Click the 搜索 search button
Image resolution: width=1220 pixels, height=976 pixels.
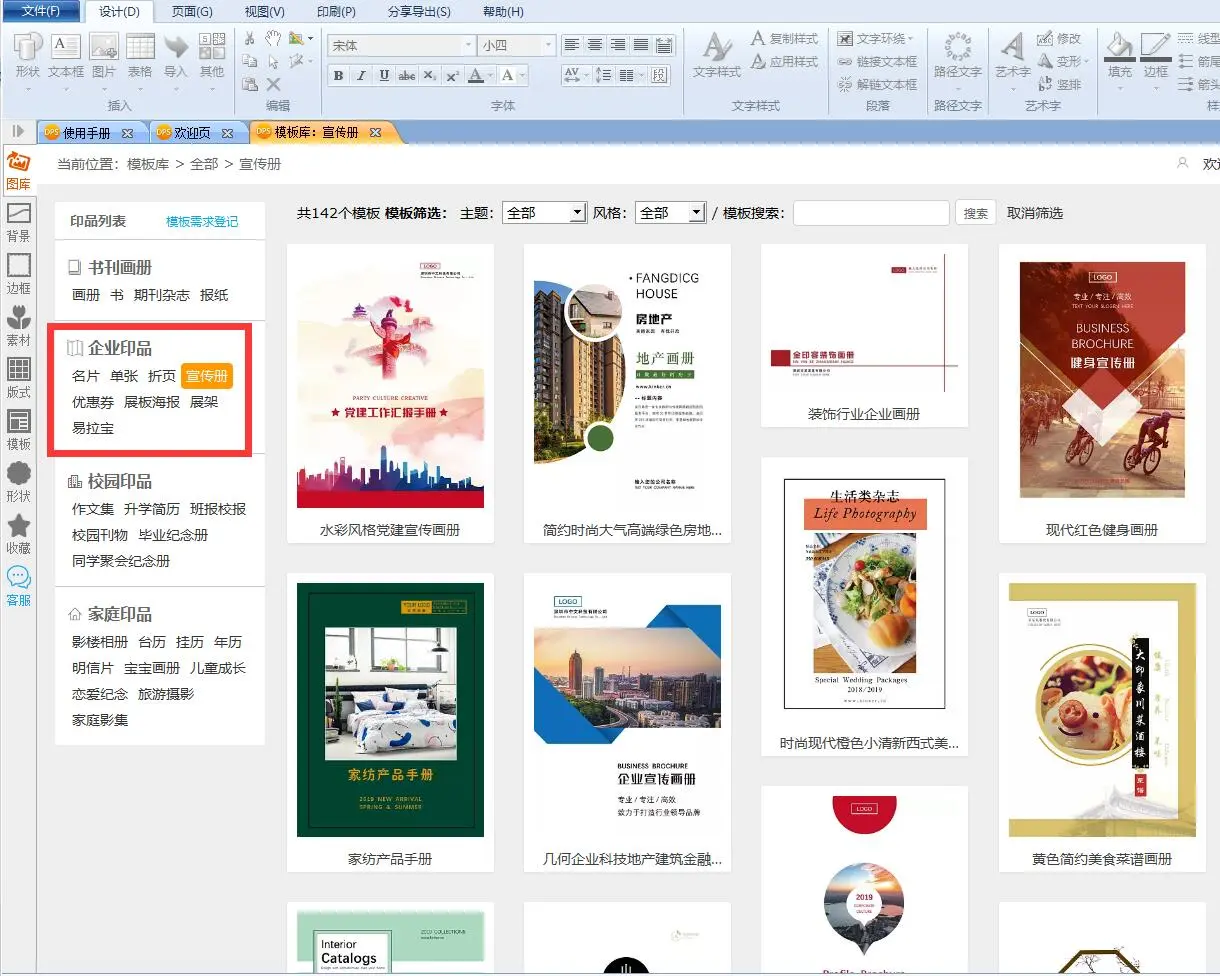(x=976, y=213)
